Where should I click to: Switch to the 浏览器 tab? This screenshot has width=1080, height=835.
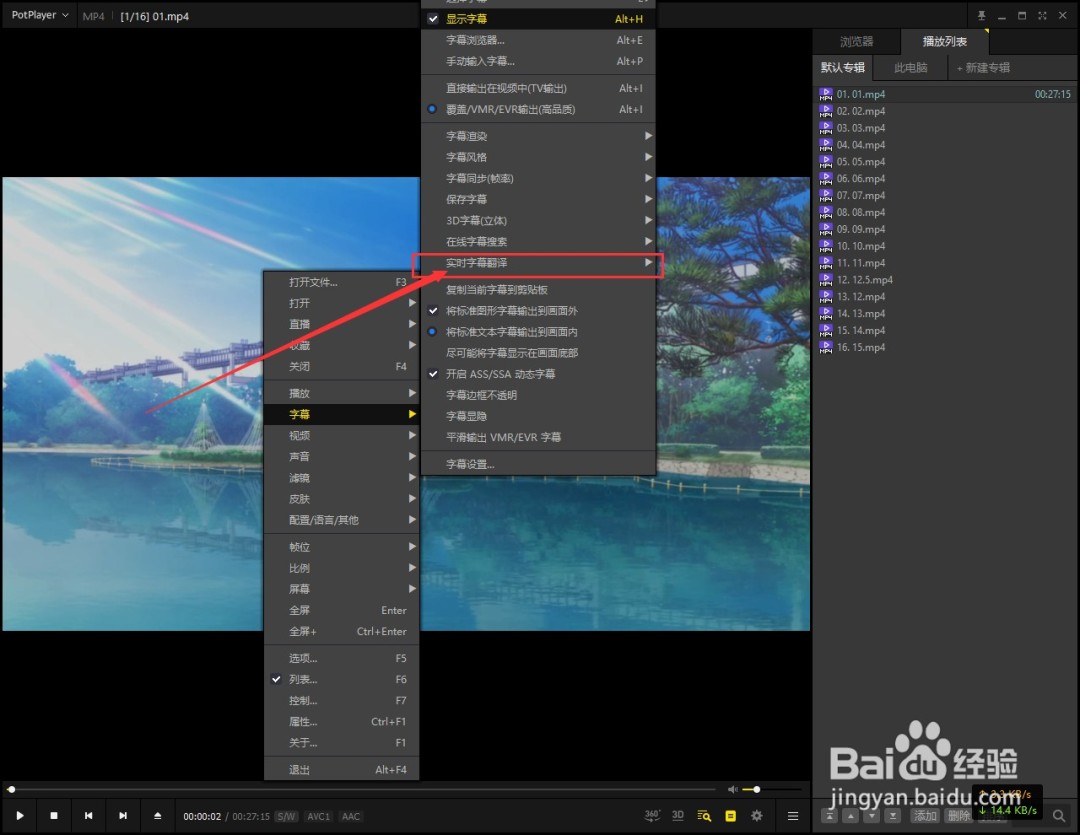[x=856, y=41]
